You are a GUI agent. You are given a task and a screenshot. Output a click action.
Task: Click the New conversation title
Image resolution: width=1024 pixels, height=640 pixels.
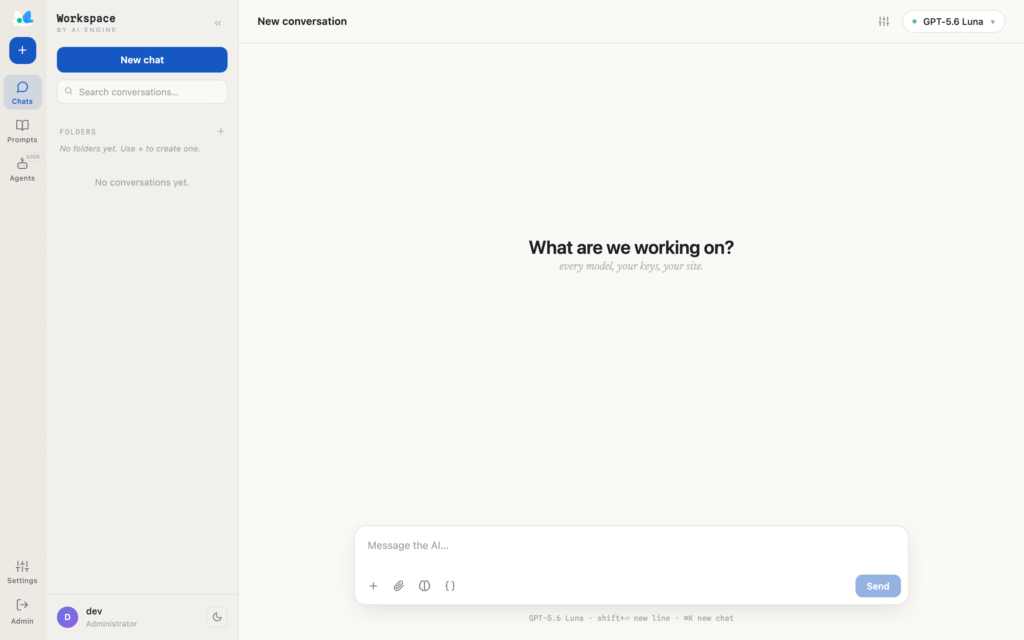click(302, 22)
